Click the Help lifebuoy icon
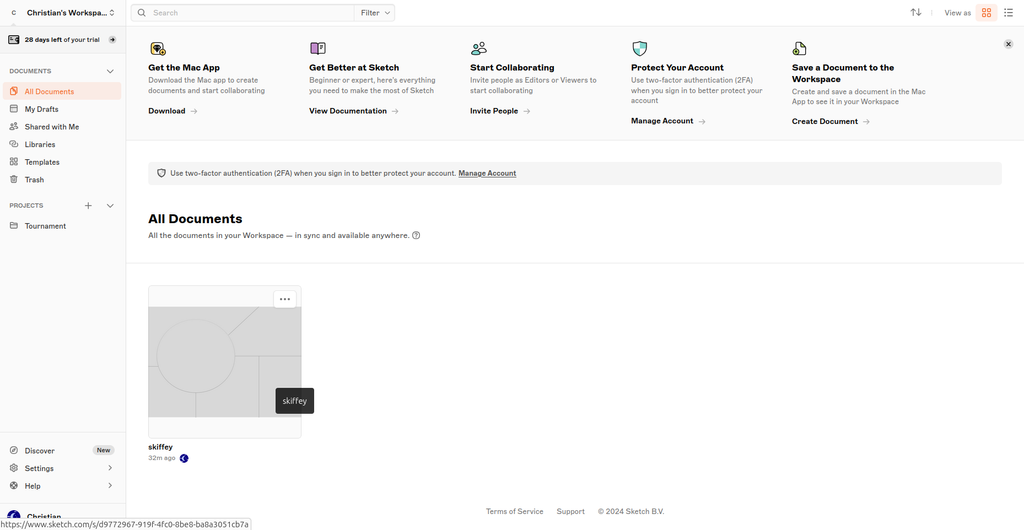 click(x=14, y=486)
